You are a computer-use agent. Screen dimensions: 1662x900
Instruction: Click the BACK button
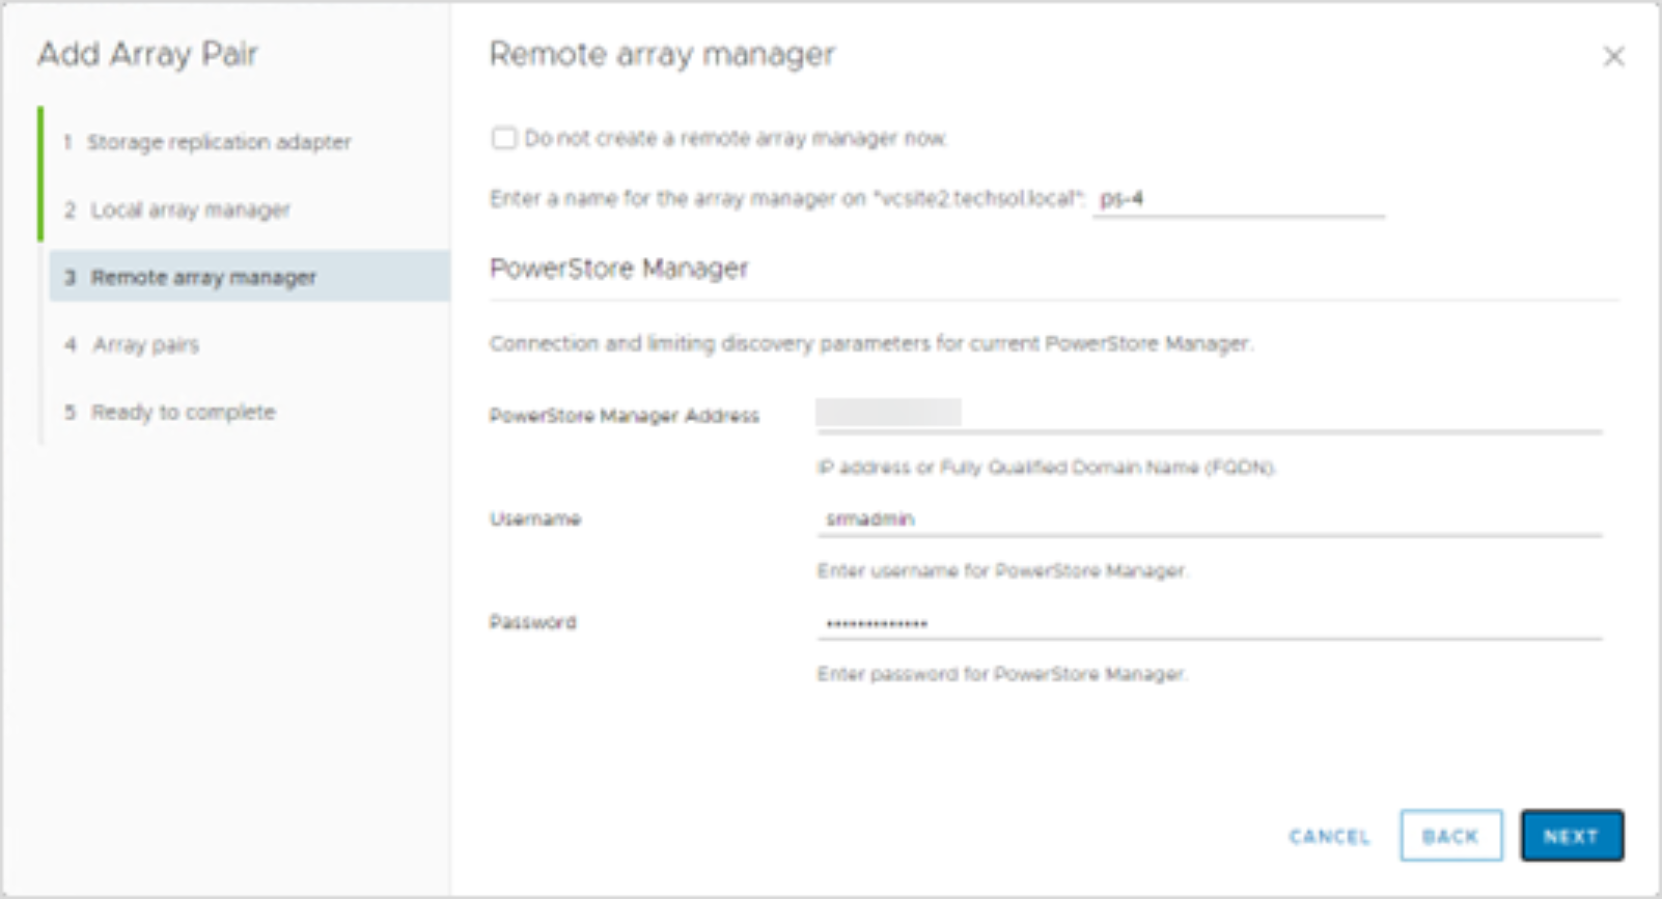(1451, 836)
